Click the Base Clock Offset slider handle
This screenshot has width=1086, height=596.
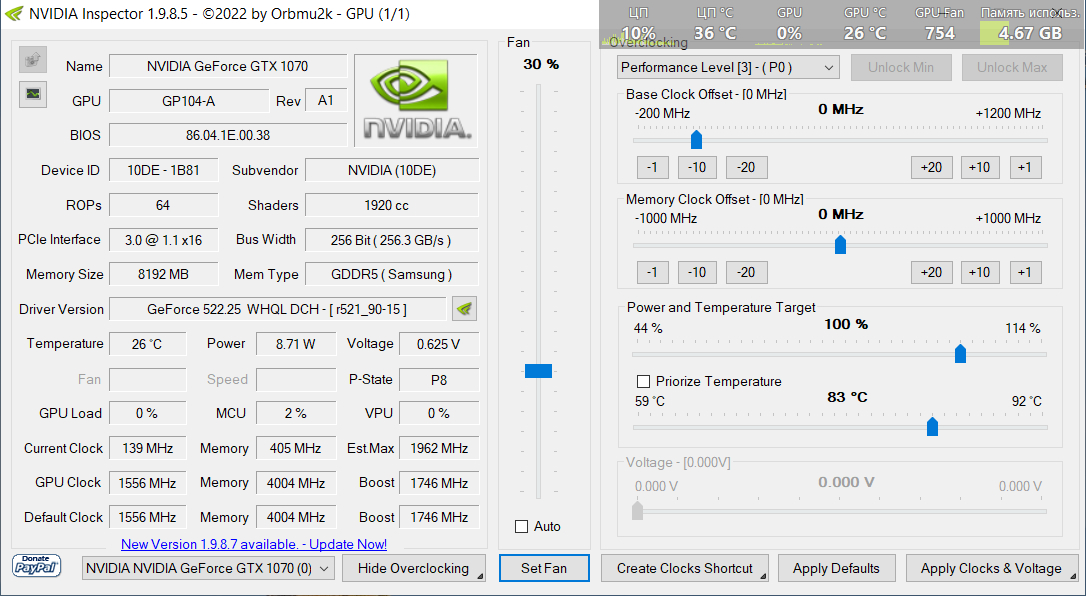click(697, 140)
